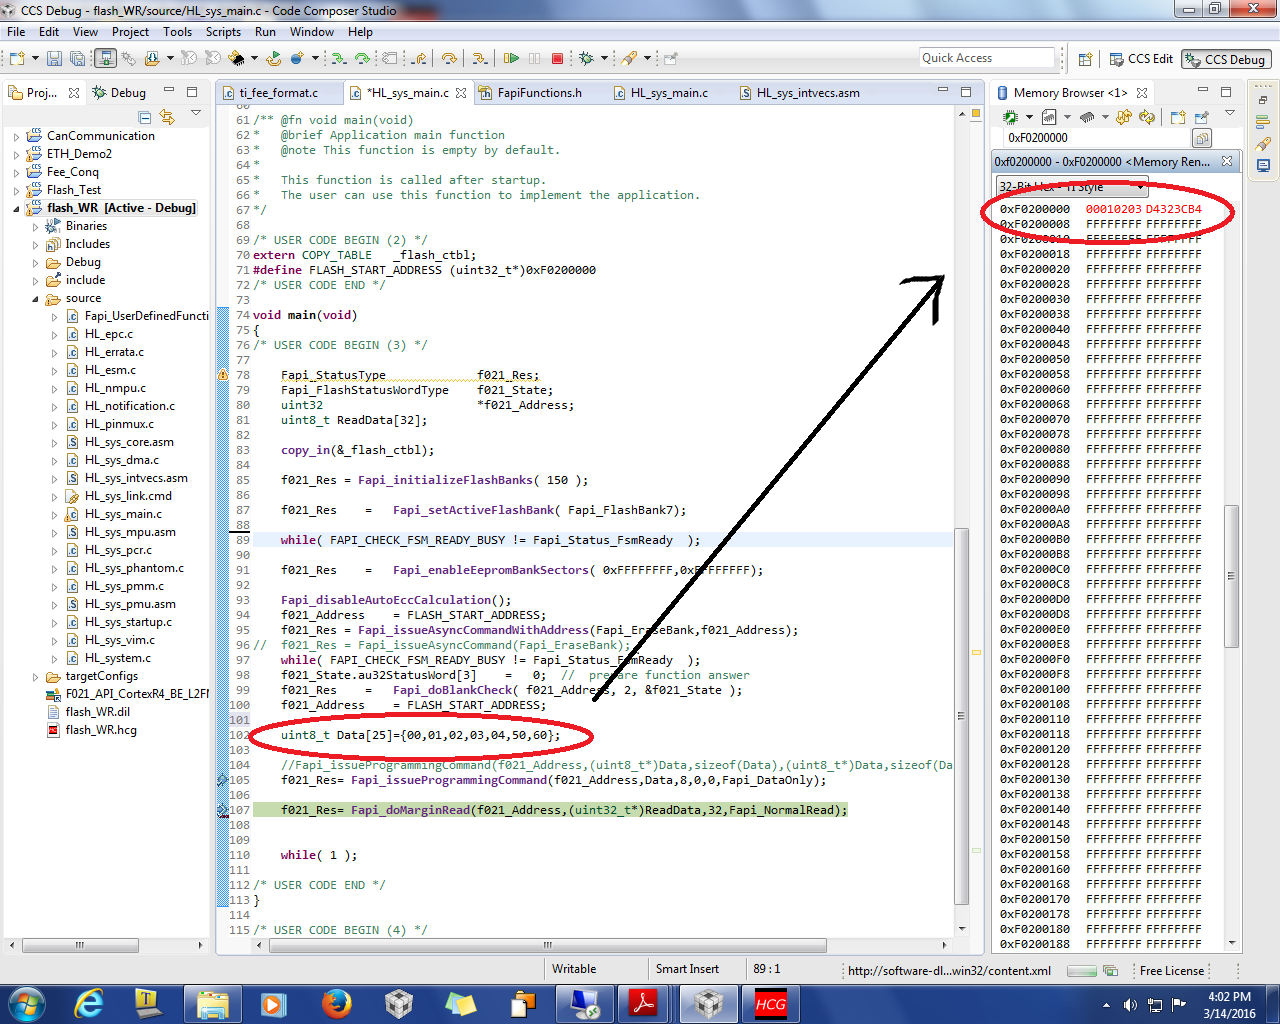Click the Resume debug button

[511, 59]
